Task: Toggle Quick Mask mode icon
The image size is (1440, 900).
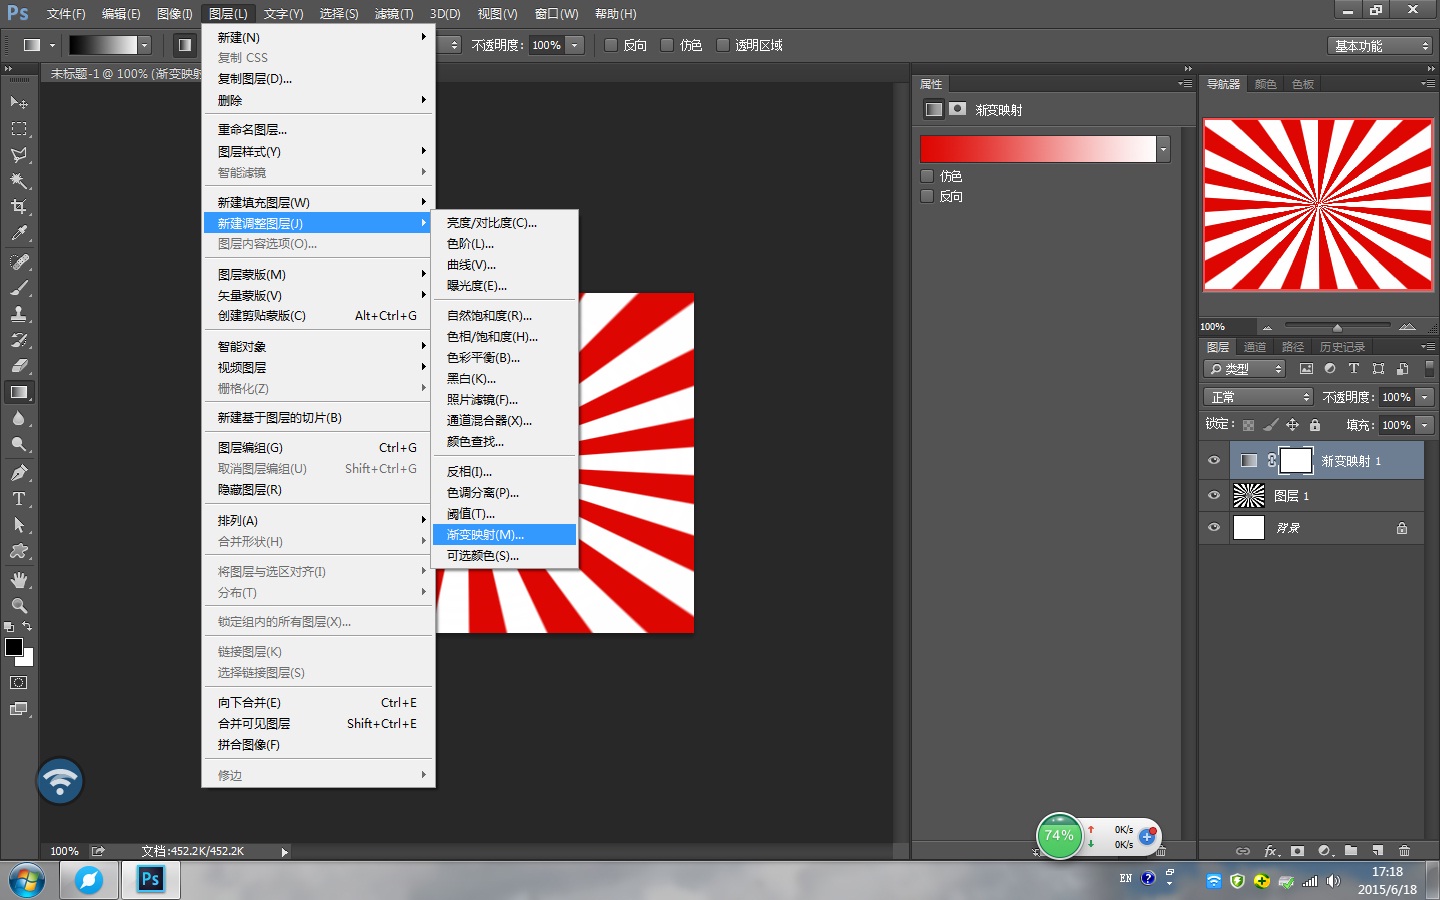Action: click(19, 683)
